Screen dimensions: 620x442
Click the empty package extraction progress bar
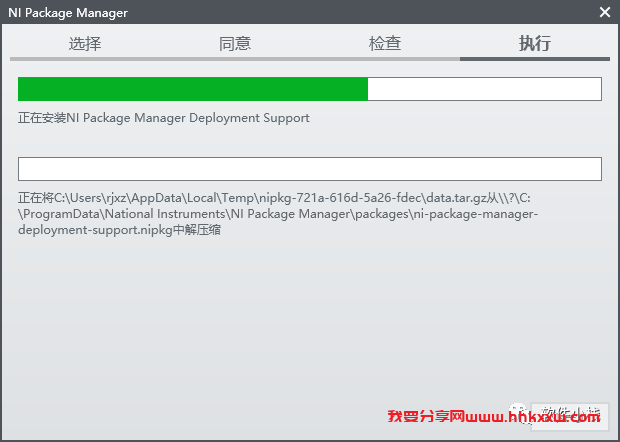(x=310, y=169)
